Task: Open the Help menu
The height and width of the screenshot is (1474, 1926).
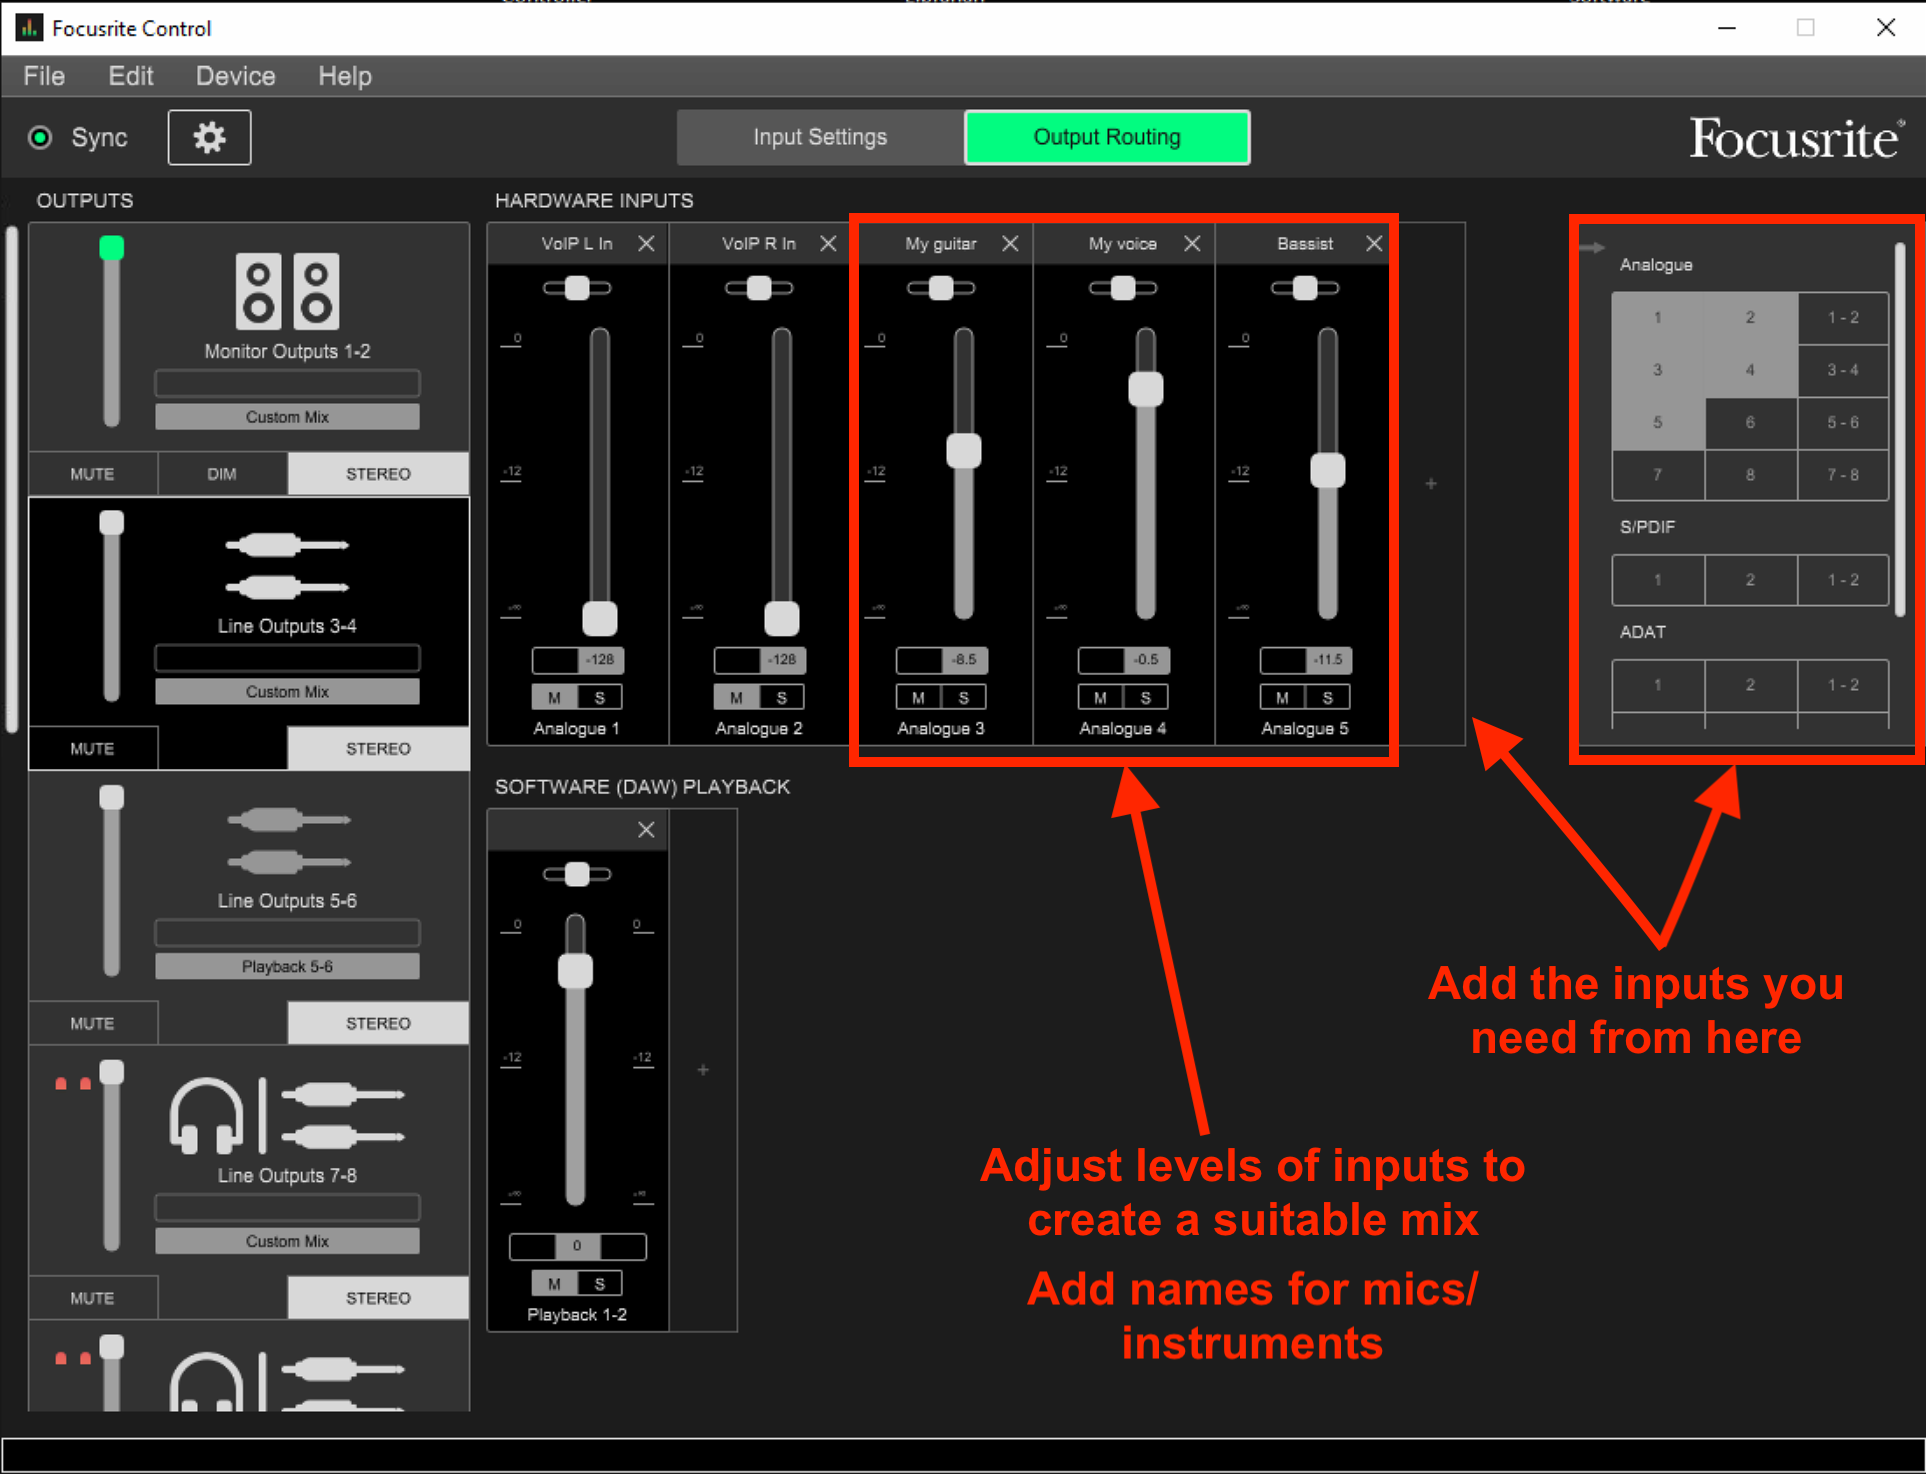Action: pyautogui.click(x=345, y=76)
